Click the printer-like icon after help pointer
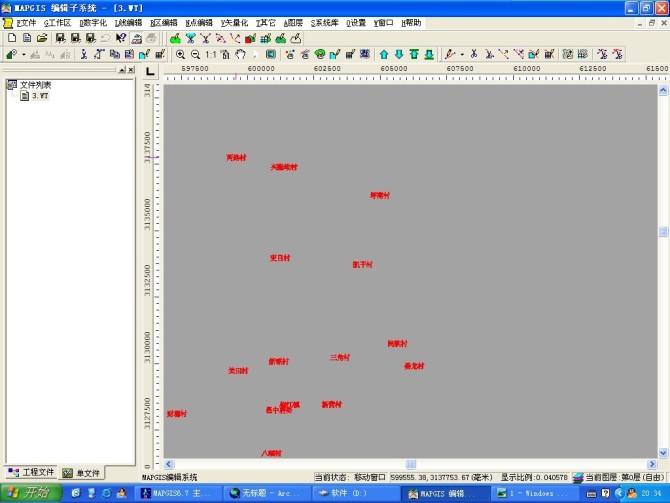 tap(137, 38)
